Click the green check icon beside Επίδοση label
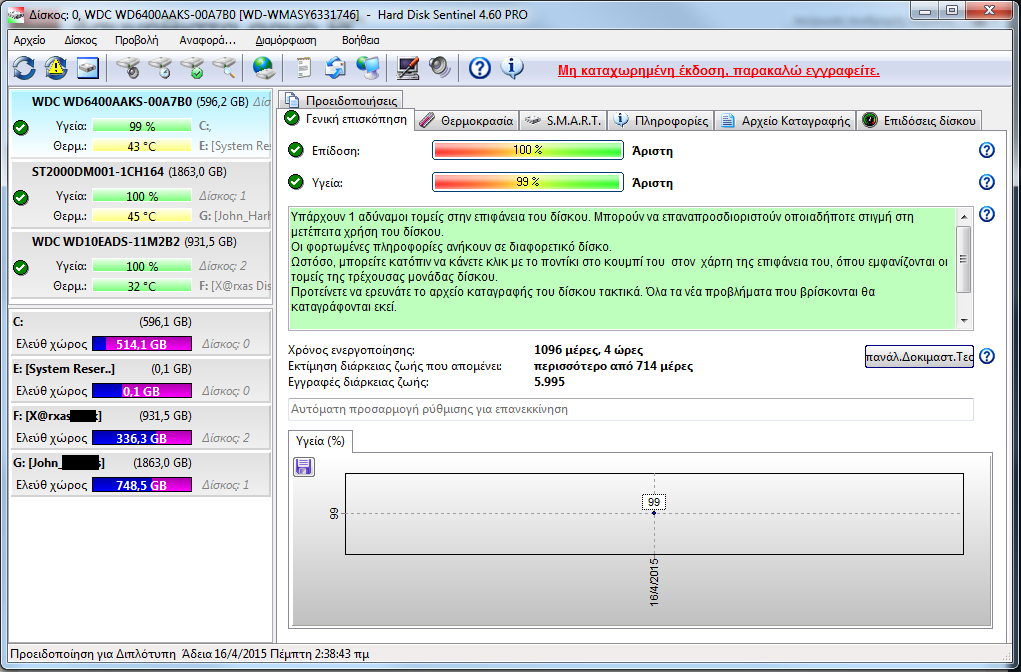The height and width of the screenshot is (672, 1021). point(296,150)
